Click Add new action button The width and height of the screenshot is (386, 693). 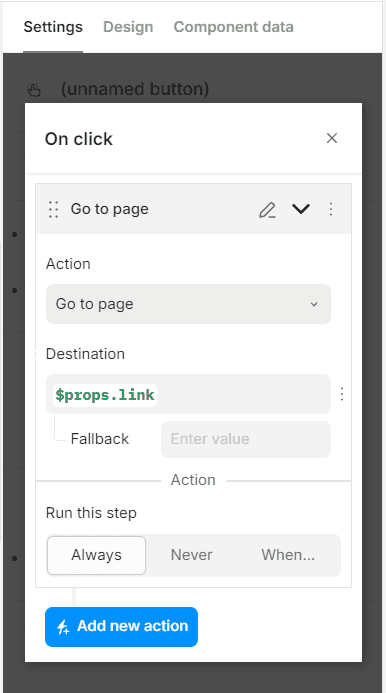[121, 627]
